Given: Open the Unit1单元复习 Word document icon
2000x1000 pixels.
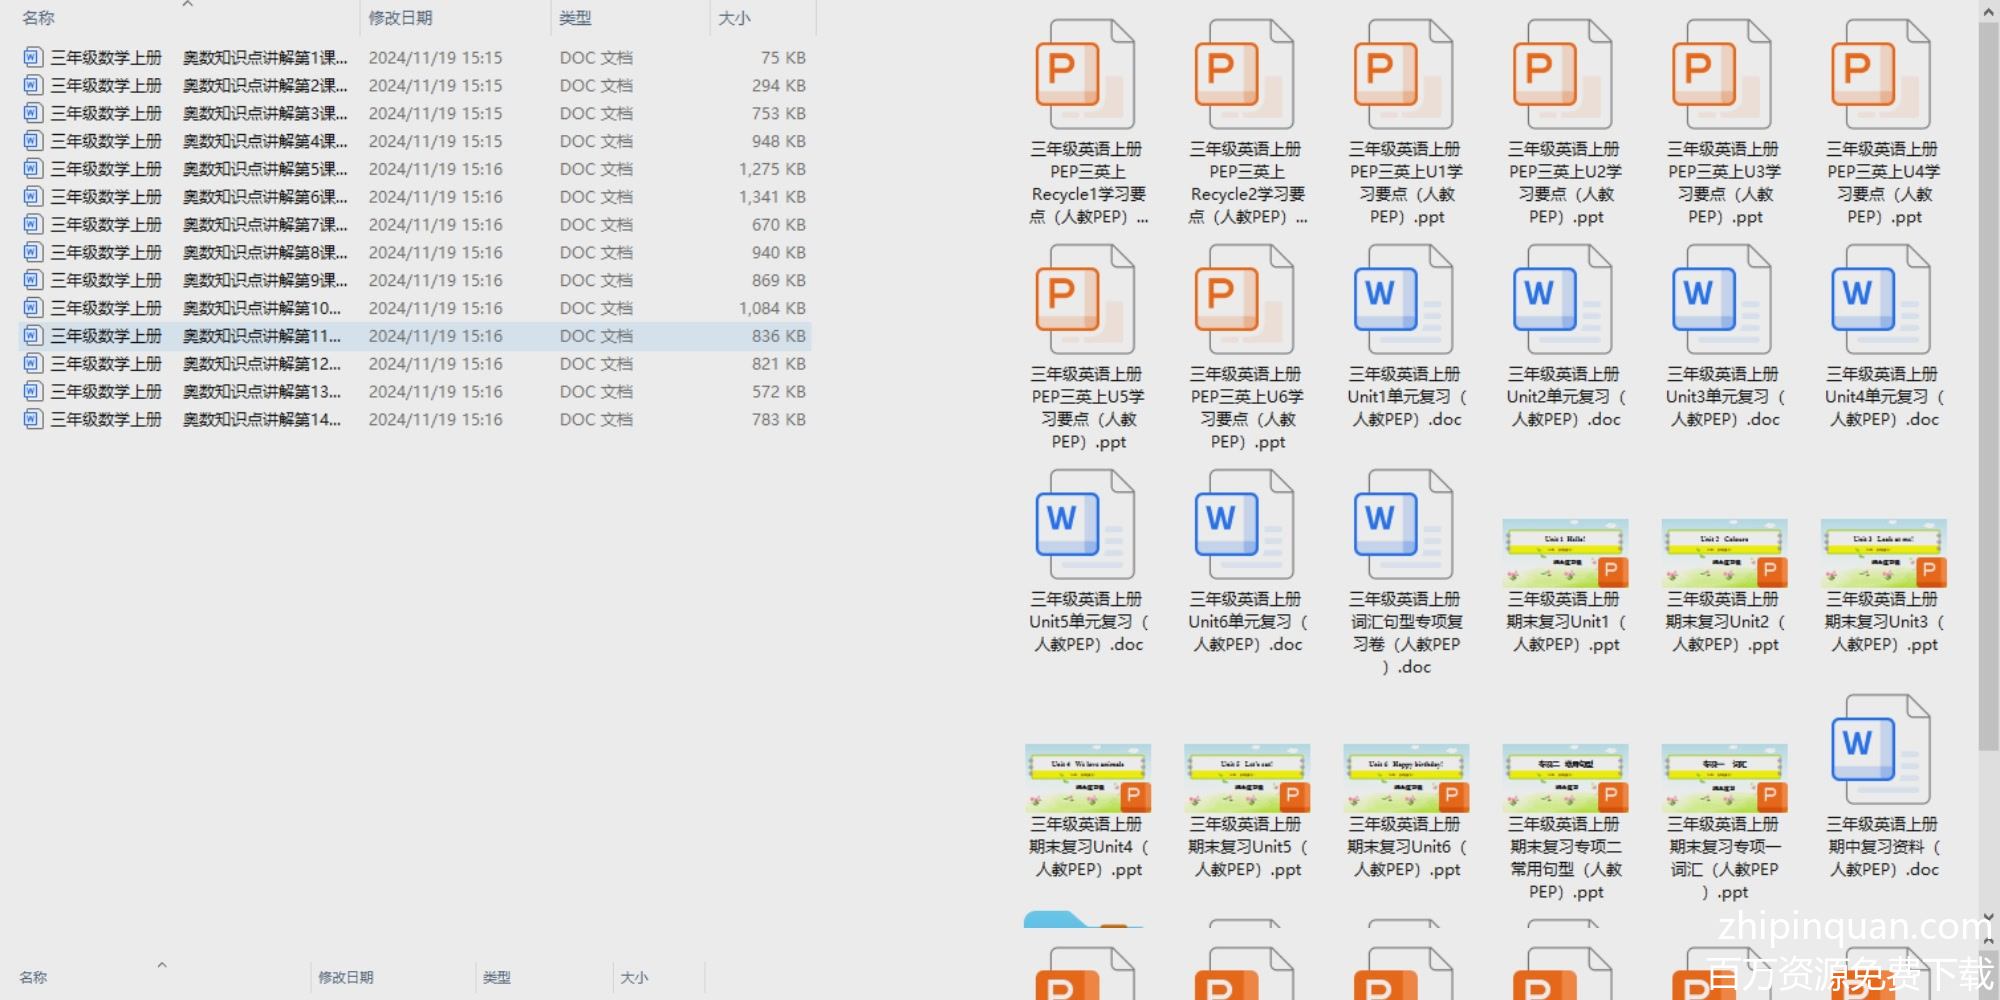Looking at the screenshot, I should (1403, 300).
